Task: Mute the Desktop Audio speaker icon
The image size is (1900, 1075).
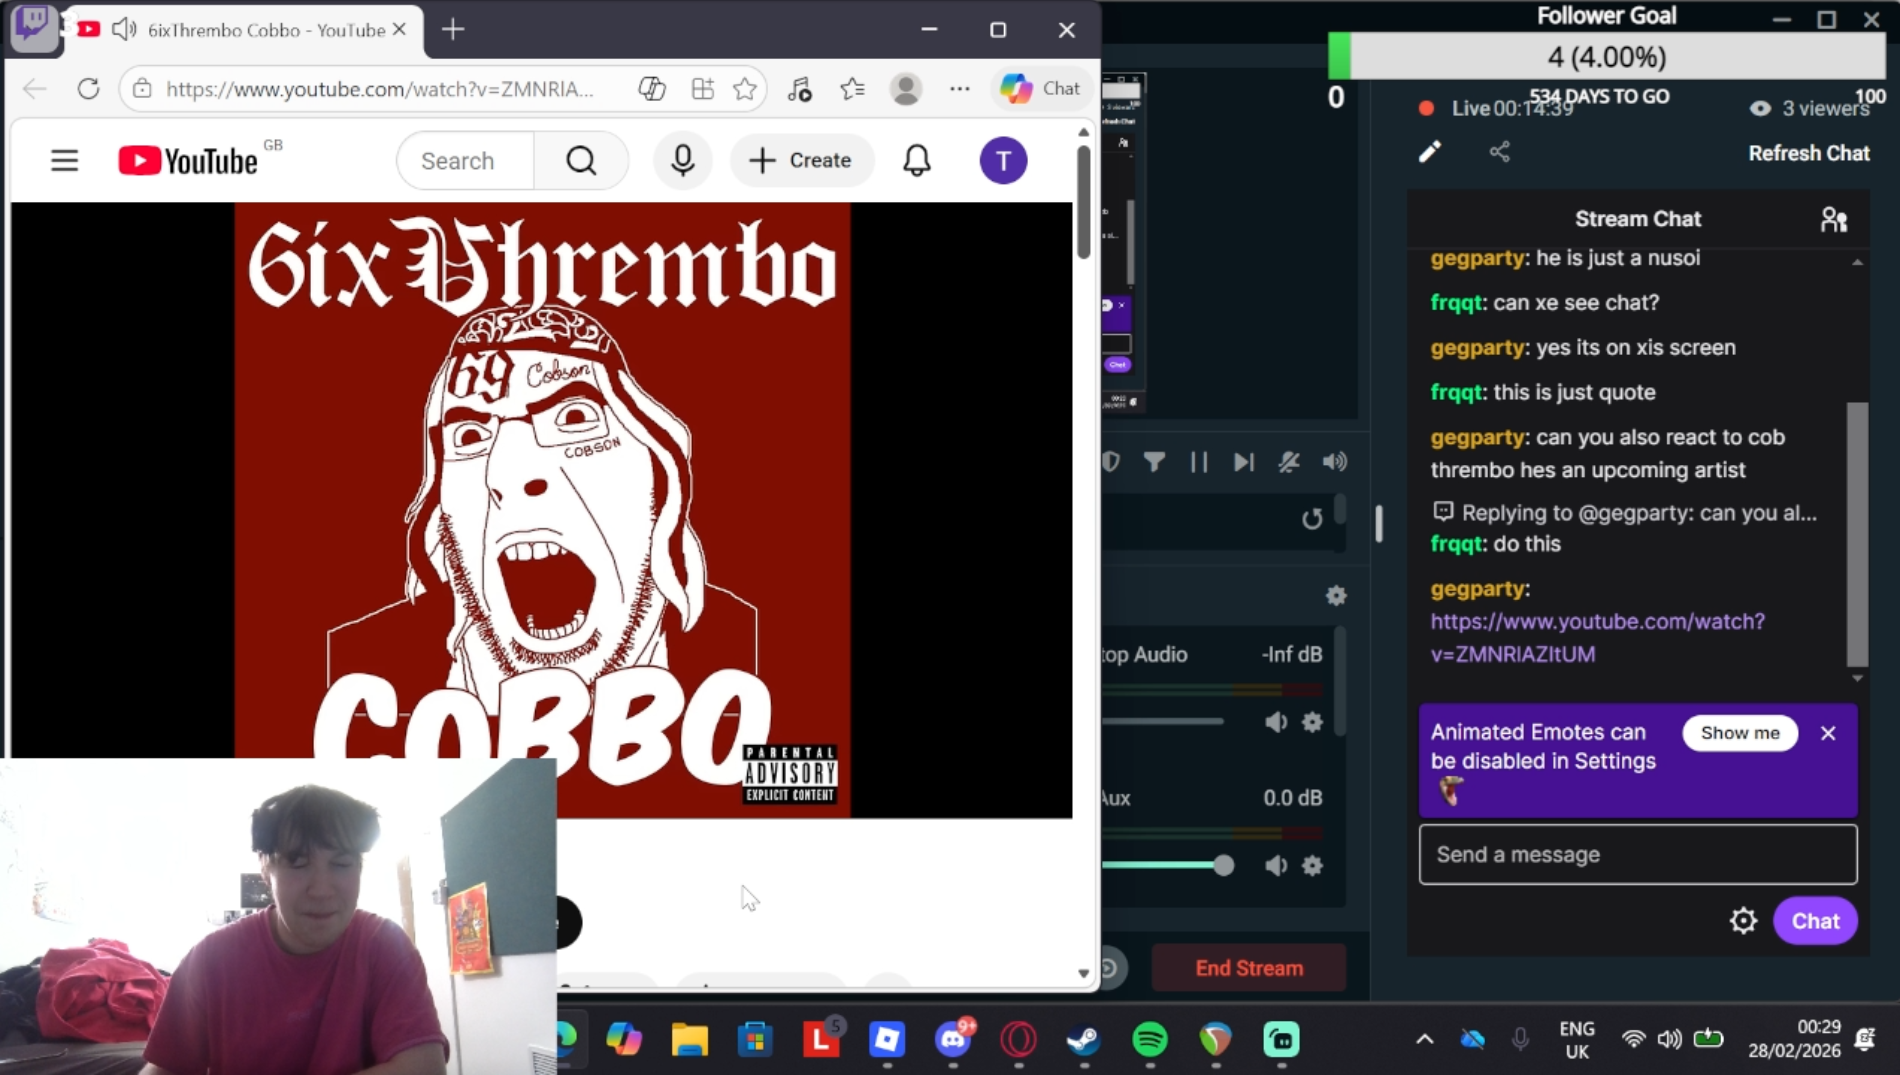Action: [x=1276, y=722]
